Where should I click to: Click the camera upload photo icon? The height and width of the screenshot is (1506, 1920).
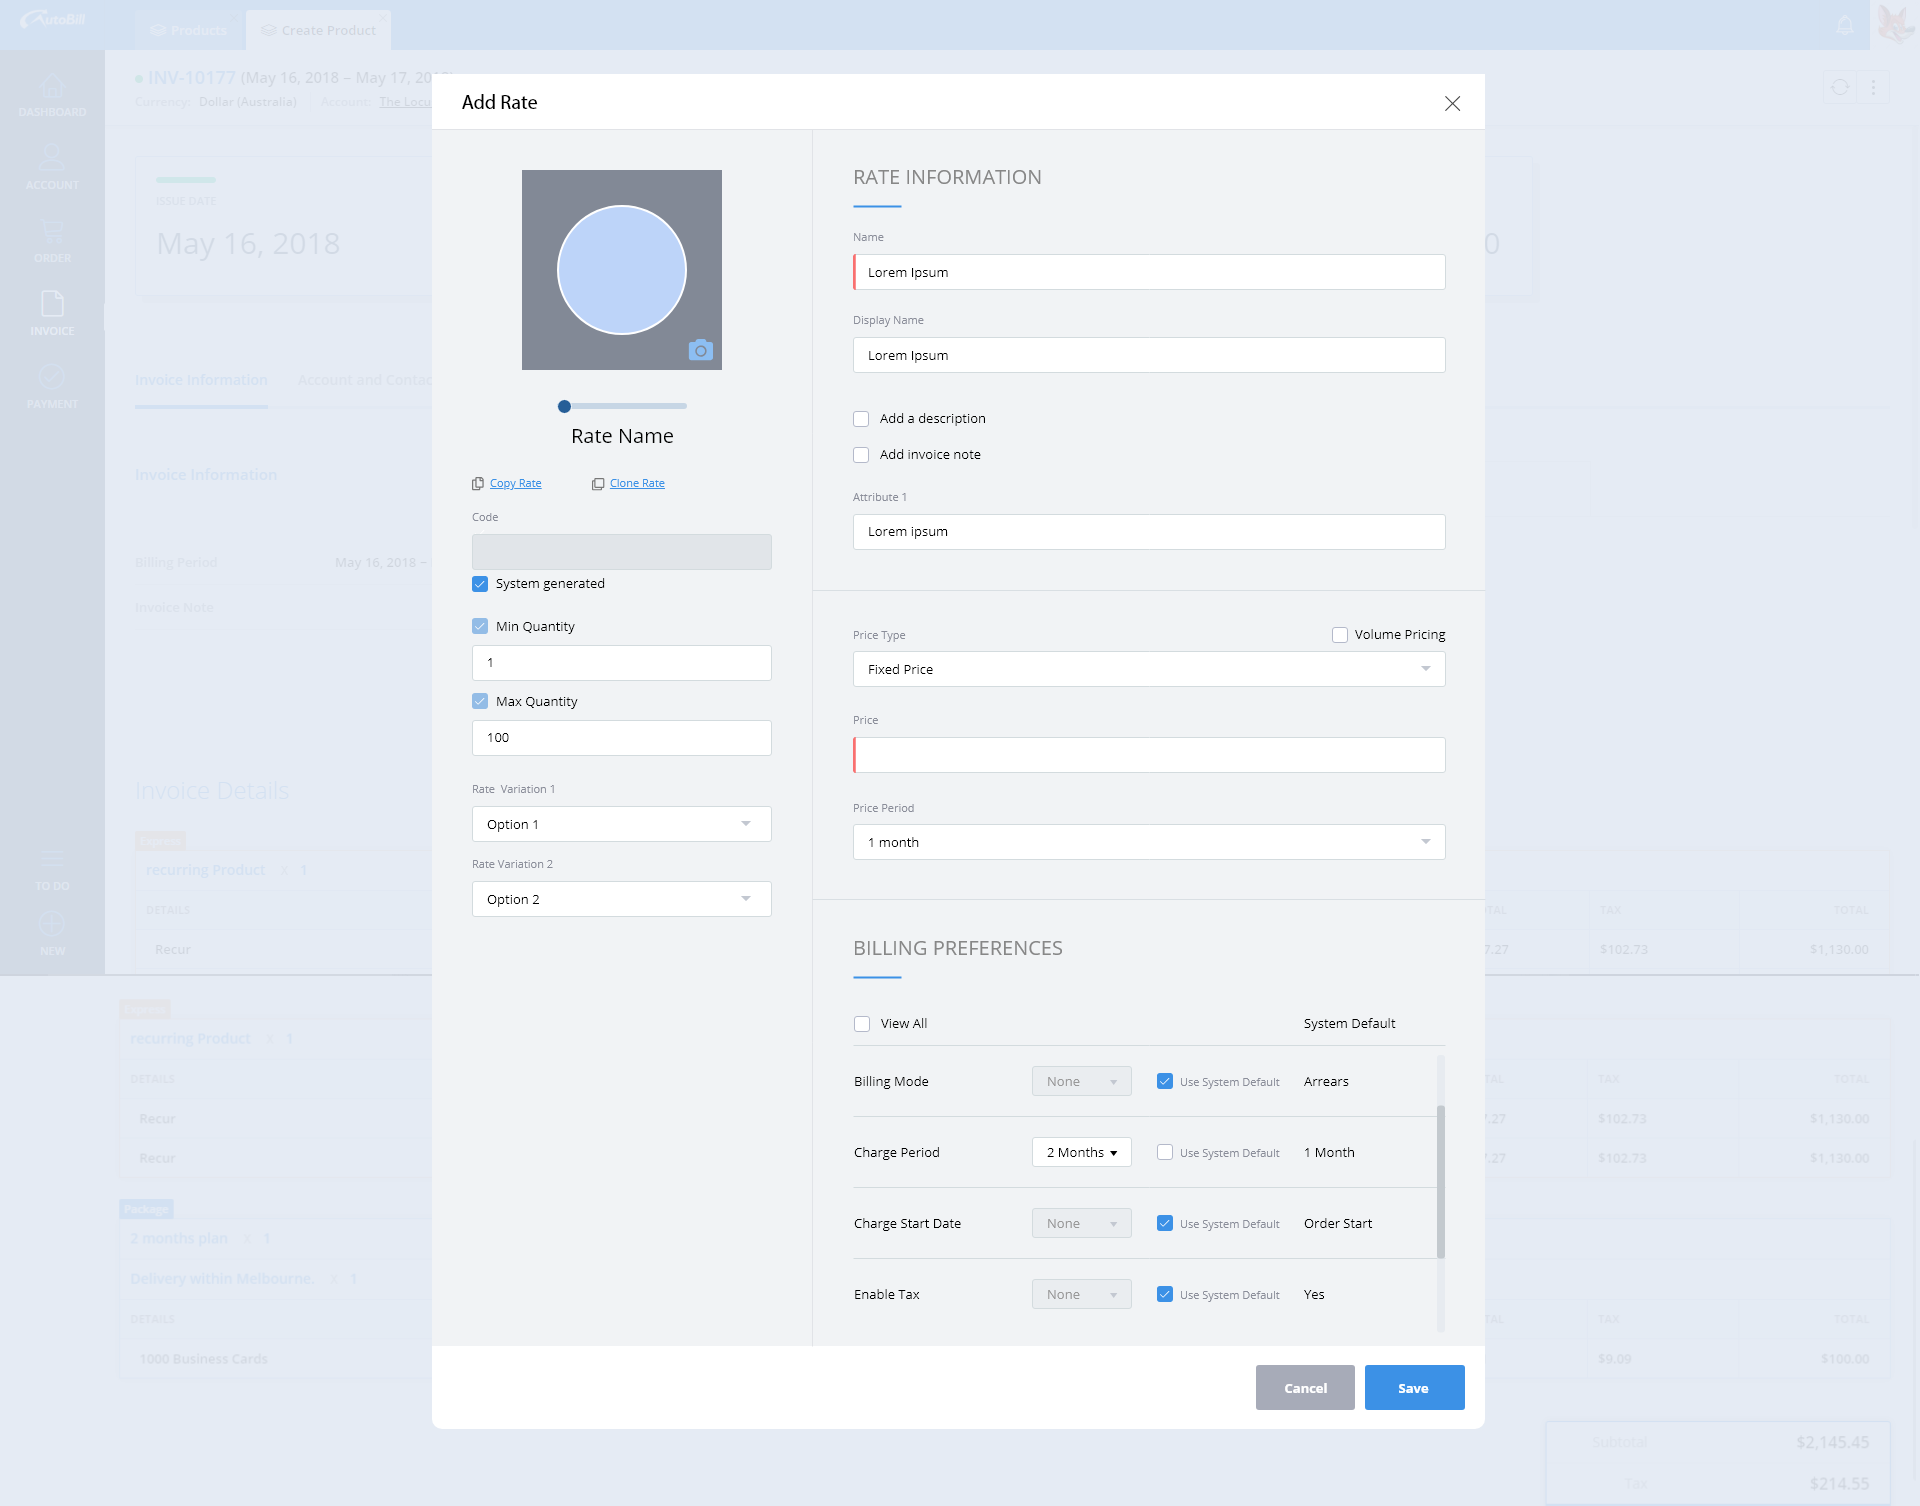(701, 350)
